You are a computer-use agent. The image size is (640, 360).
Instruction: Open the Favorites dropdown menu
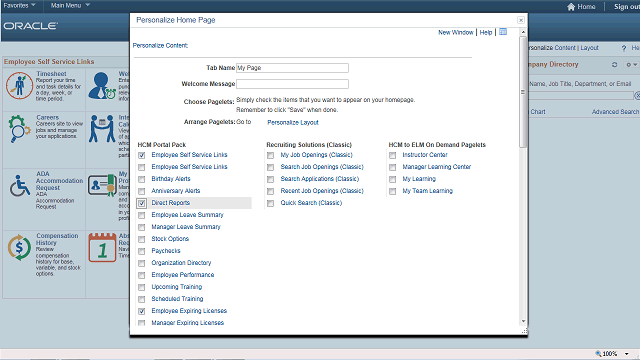pos(20,5)
